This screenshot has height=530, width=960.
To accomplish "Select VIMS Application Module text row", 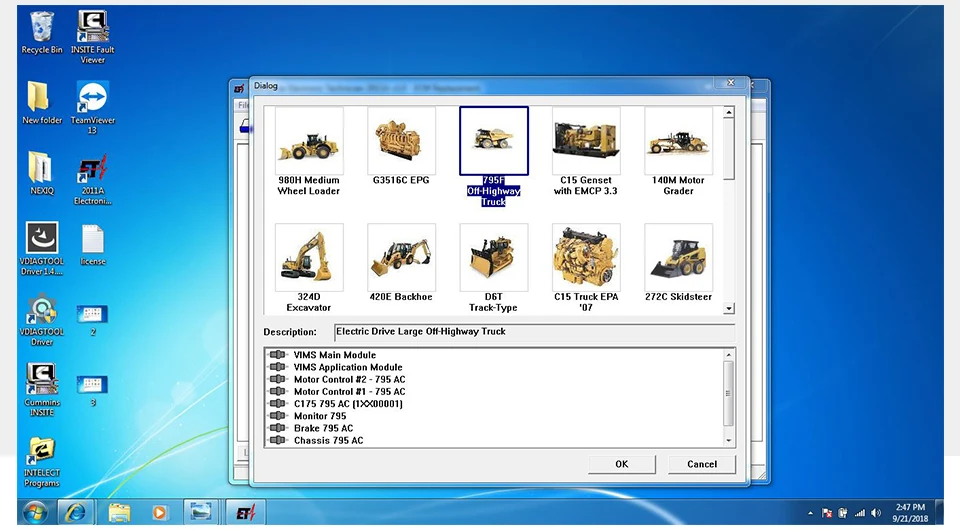I will point(348,367).
